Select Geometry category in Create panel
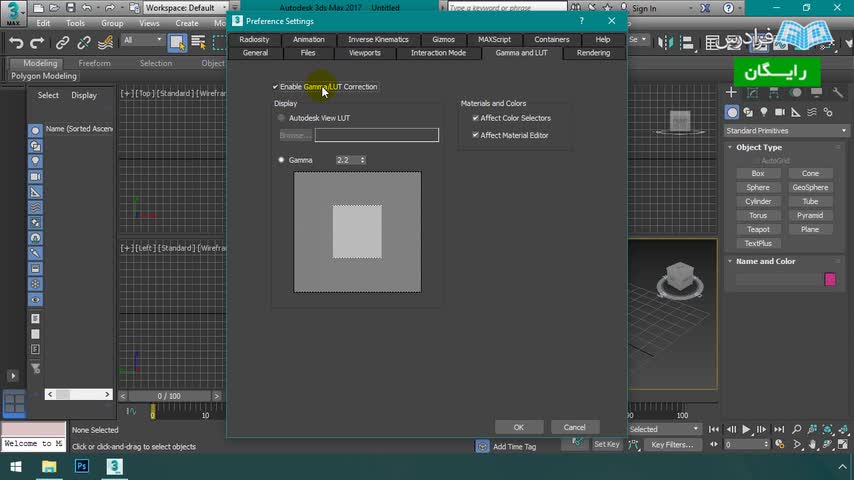This screenshot has width=854, height=480. click(x=732, y=112)
